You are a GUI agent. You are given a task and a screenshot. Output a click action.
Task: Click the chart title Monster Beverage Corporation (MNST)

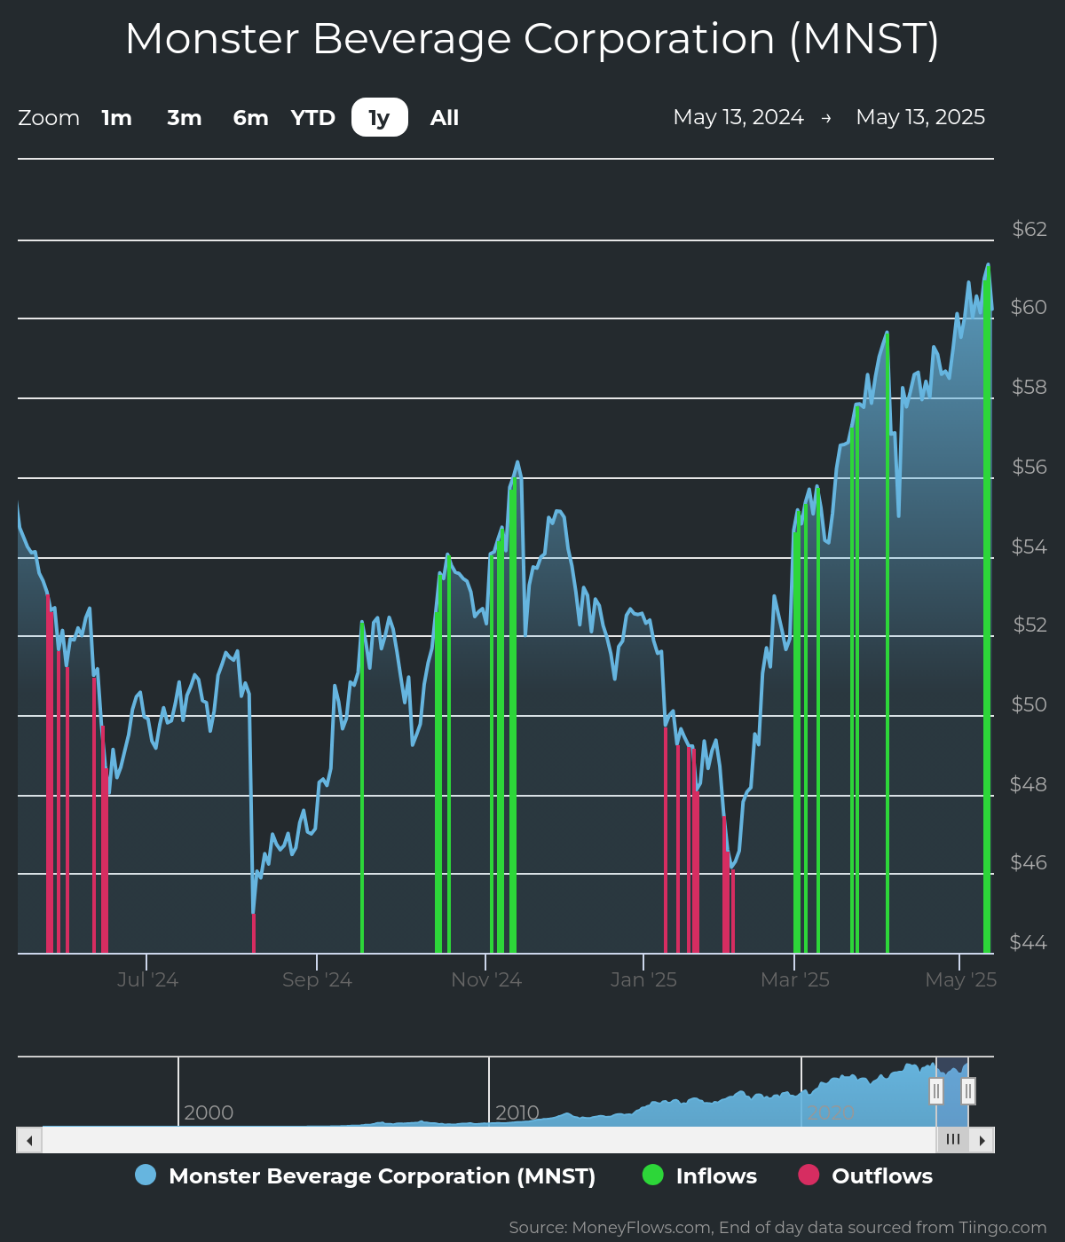[532, 39]
